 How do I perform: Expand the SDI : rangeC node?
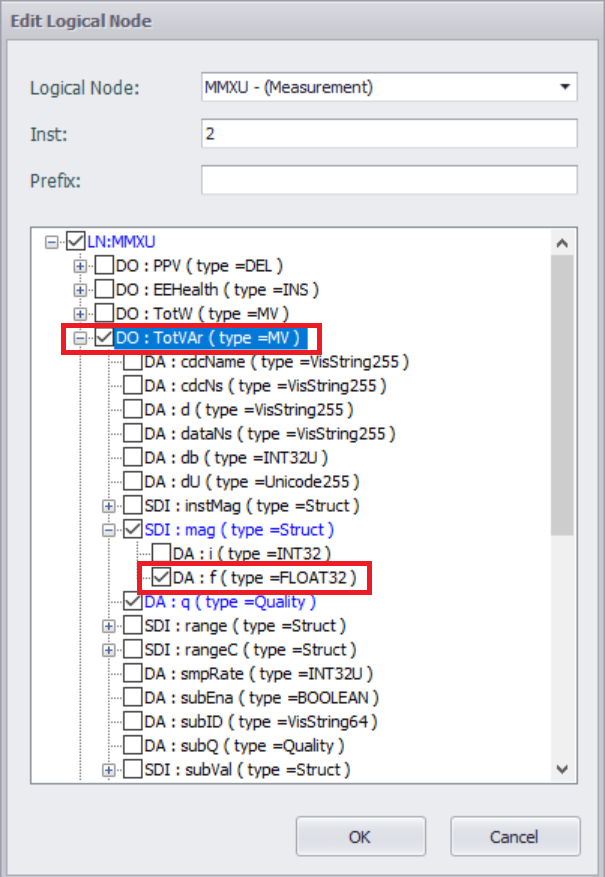109,650
